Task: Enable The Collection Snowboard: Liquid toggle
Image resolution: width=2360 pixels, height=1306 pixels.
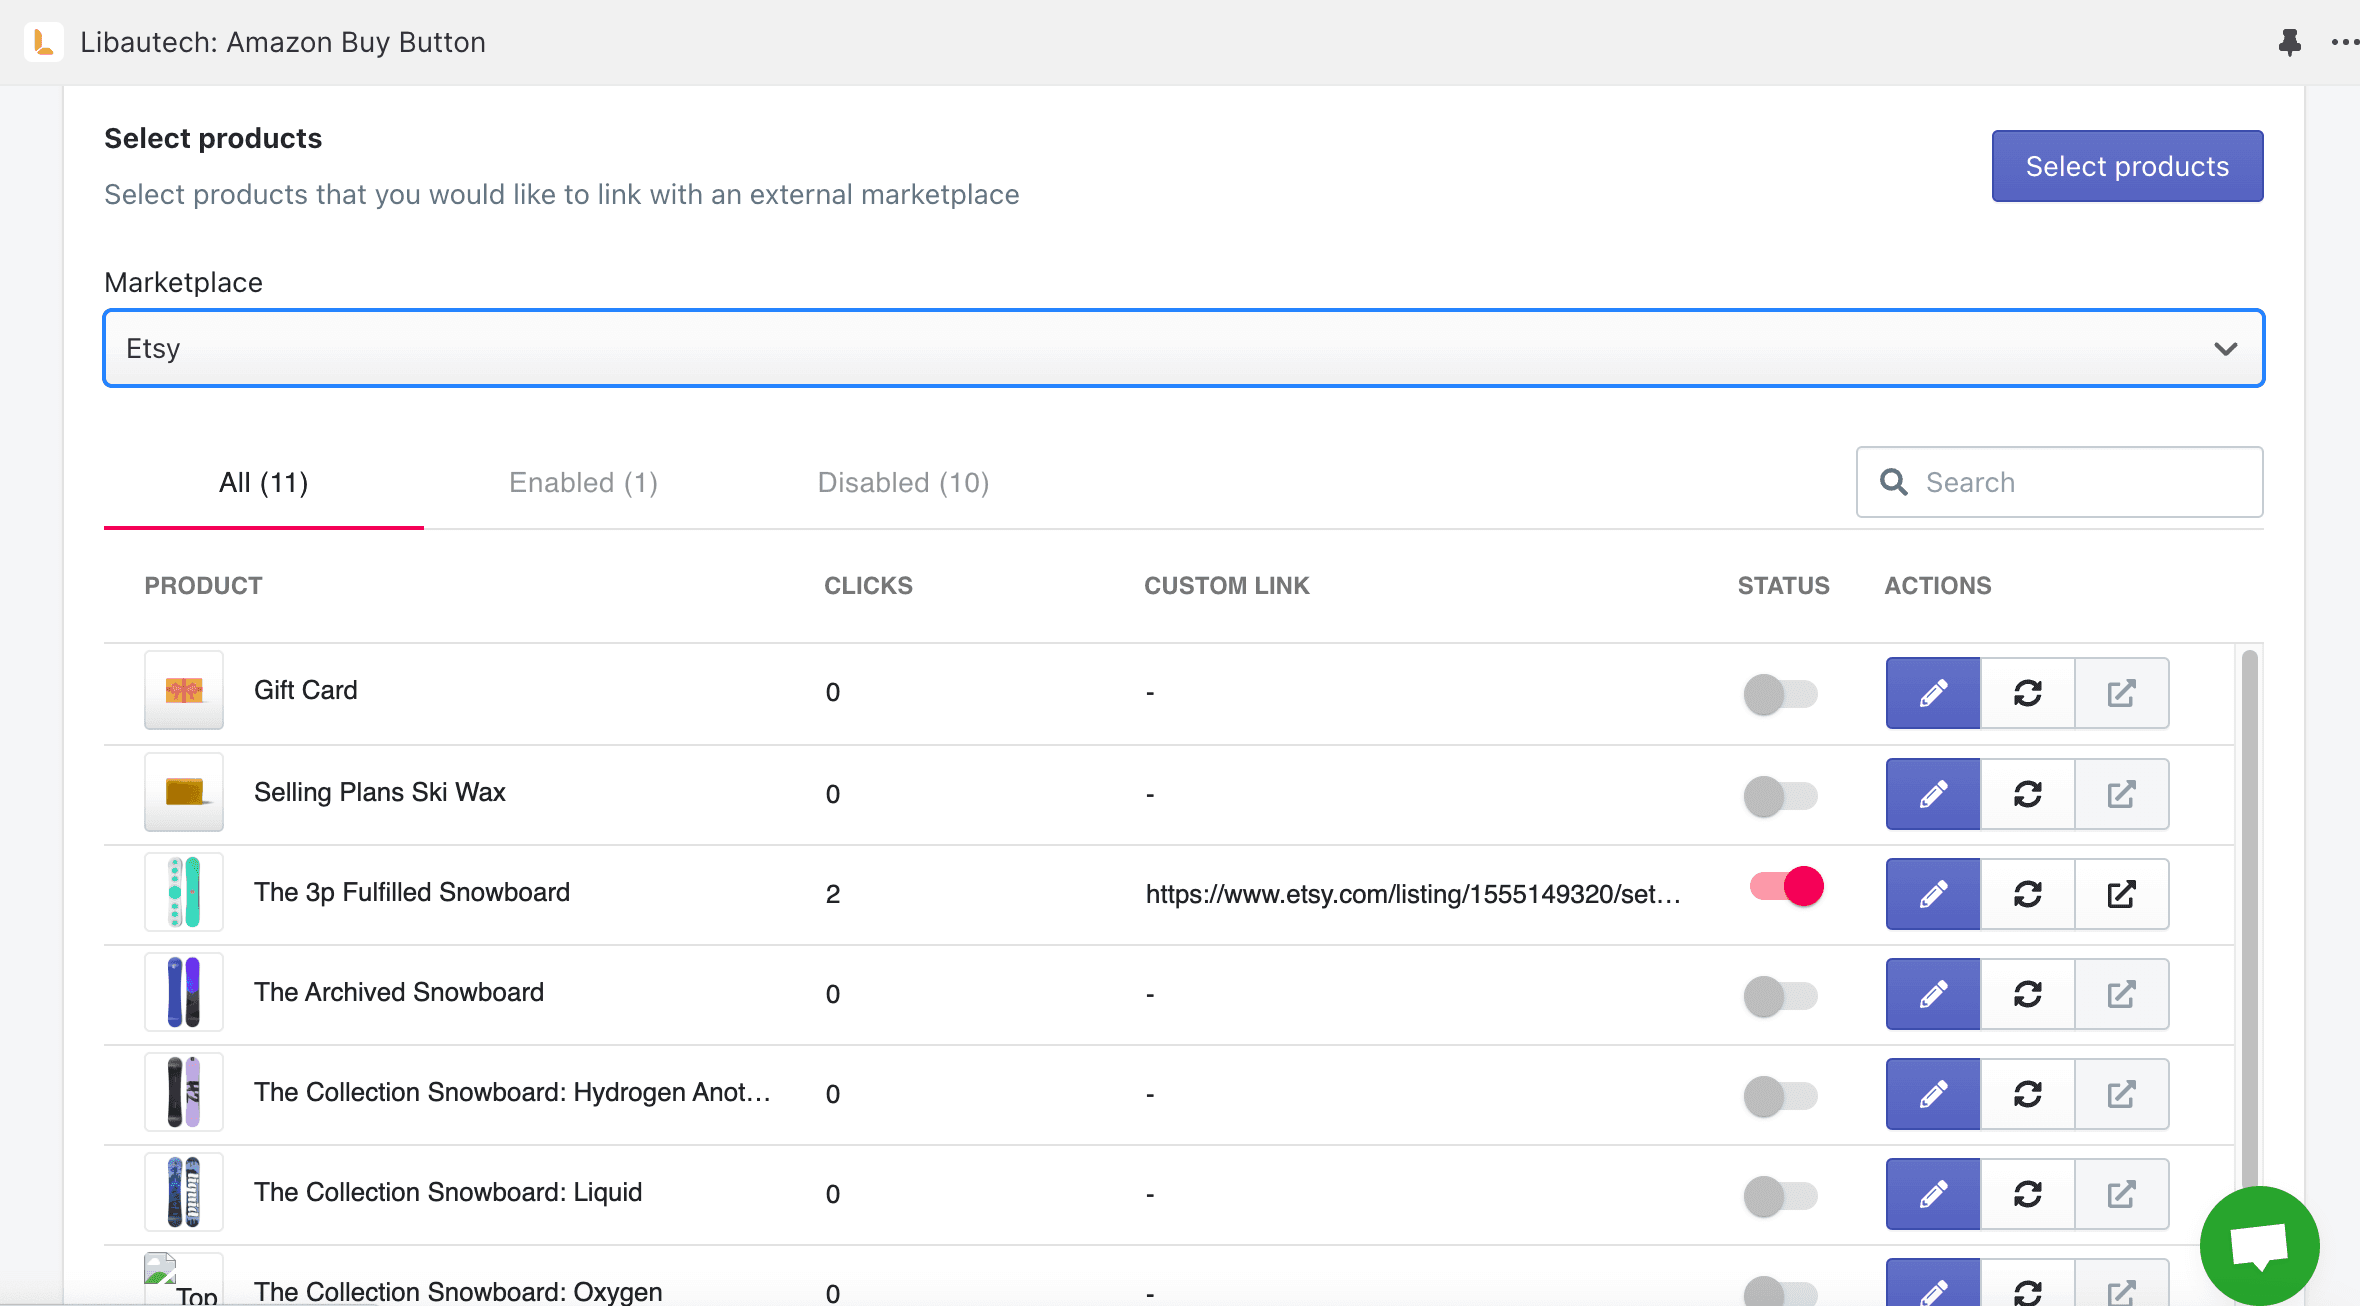Action: [1780, 1196]
